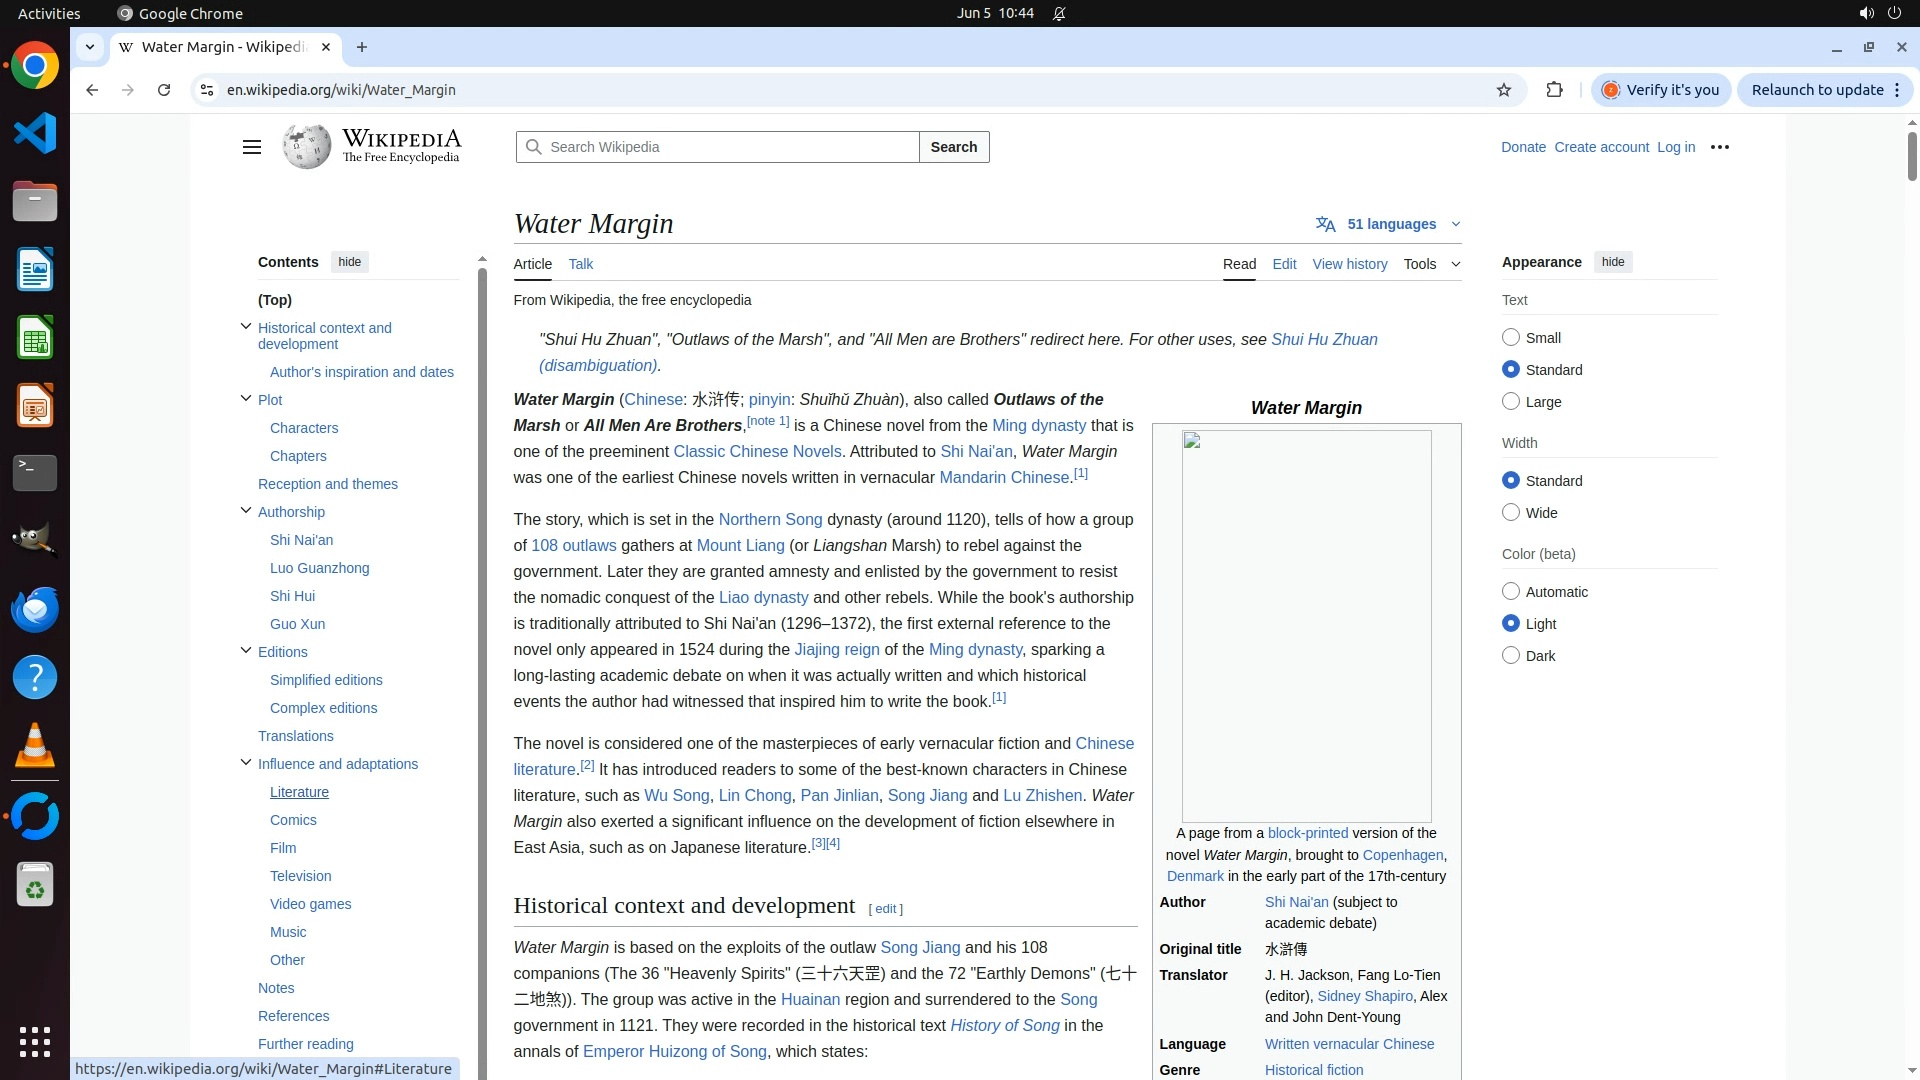Launch Visual Studio Code from the dock

tap(35, 133)
